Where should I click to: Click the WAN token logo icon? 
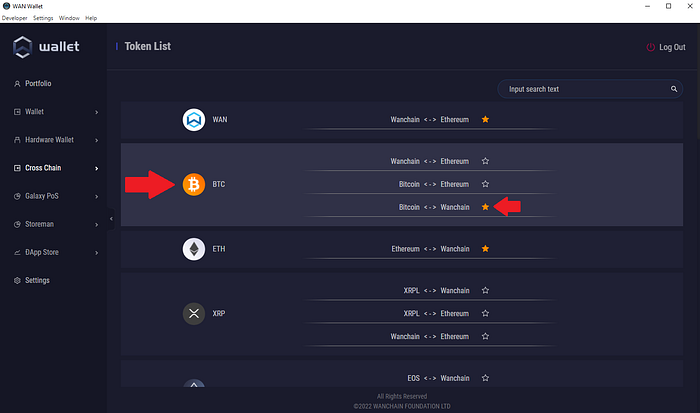click(194, 120)
